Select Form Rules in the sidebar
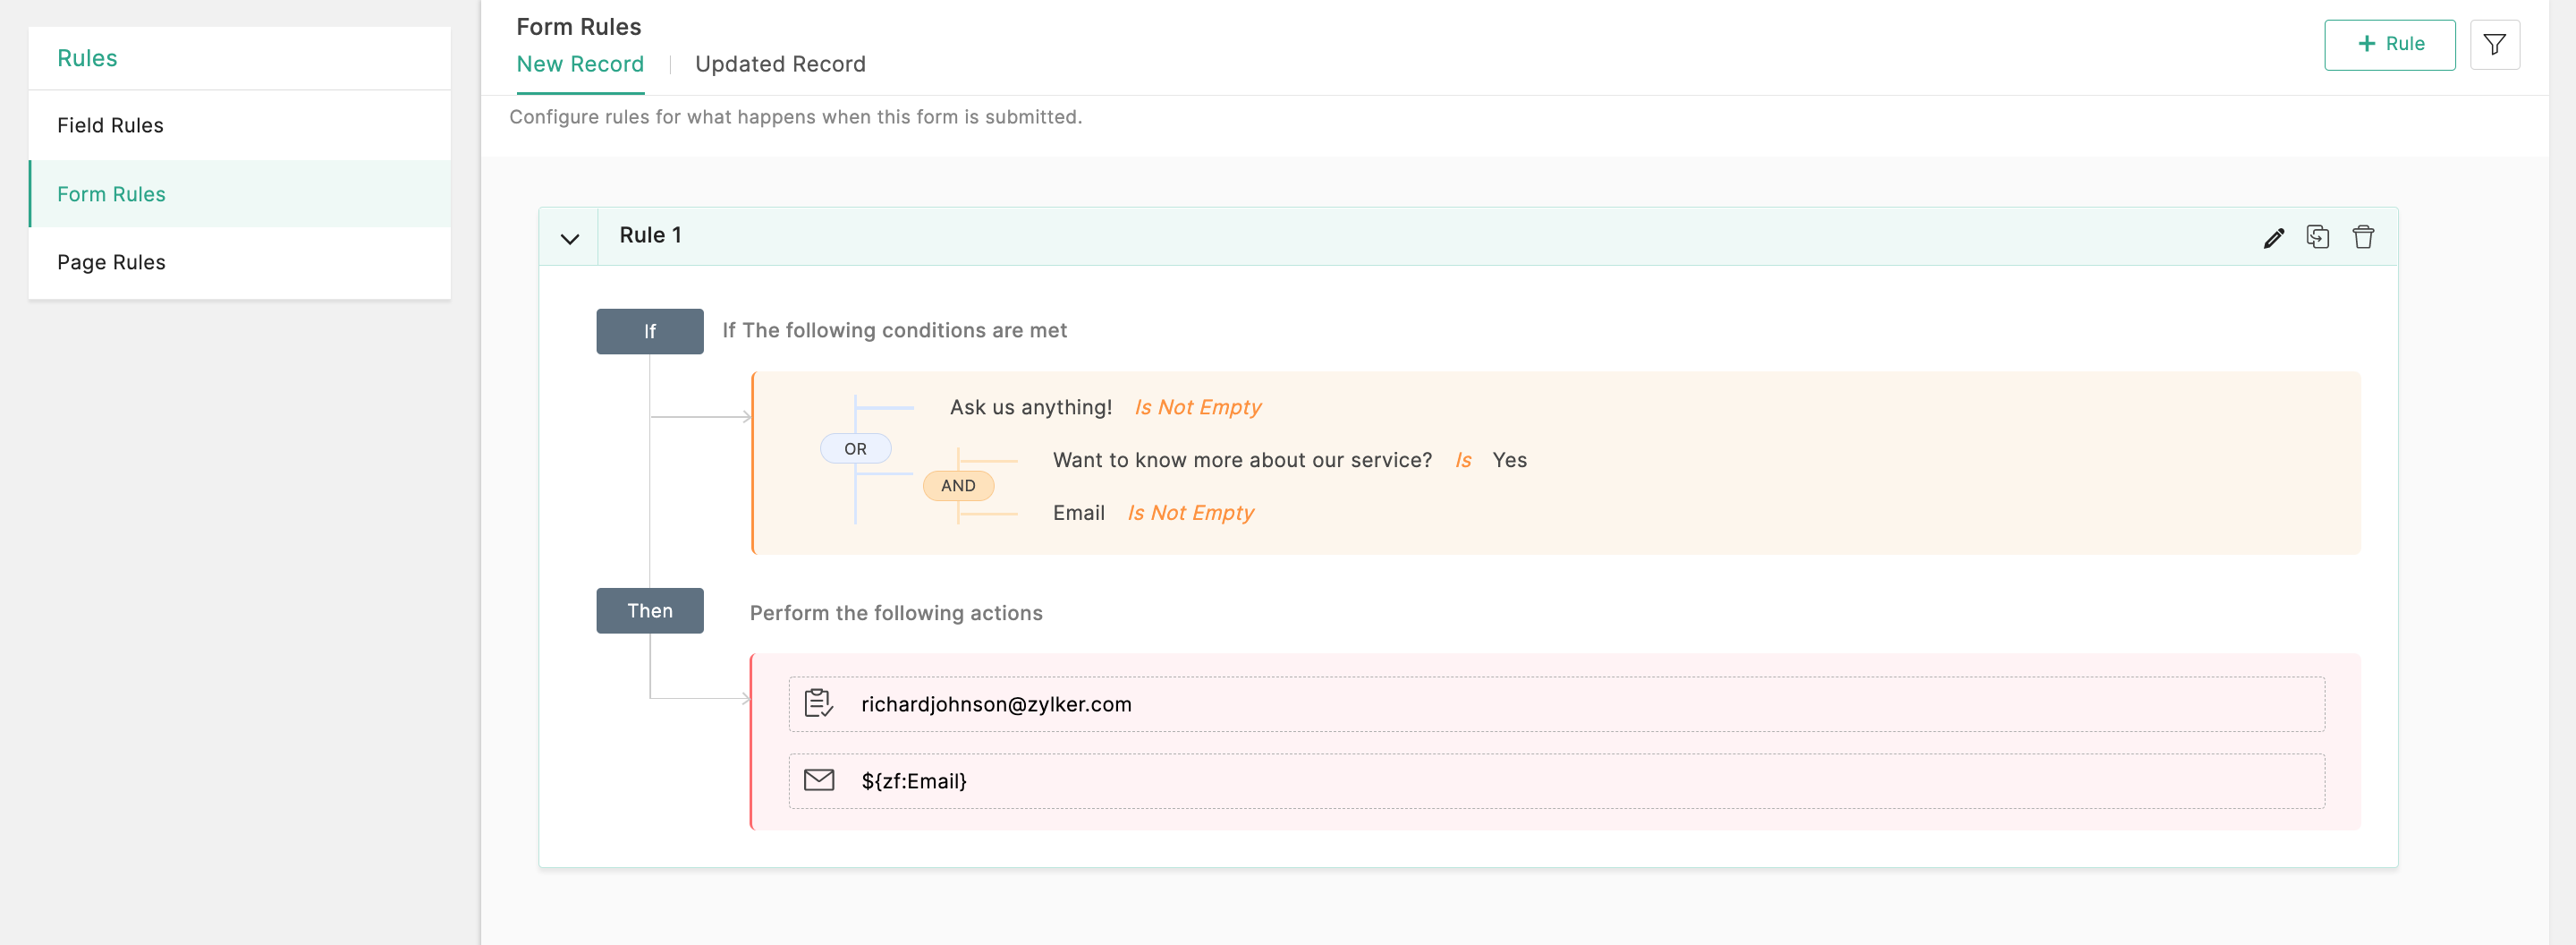The image size is (2576, 945). click(111, 194)
